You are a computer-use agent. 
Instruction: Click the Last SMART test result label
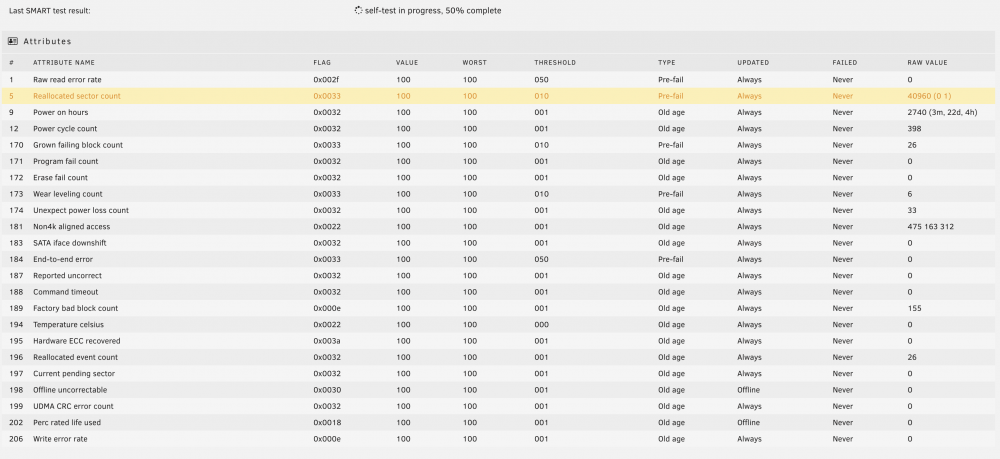[x=49, y=11]
